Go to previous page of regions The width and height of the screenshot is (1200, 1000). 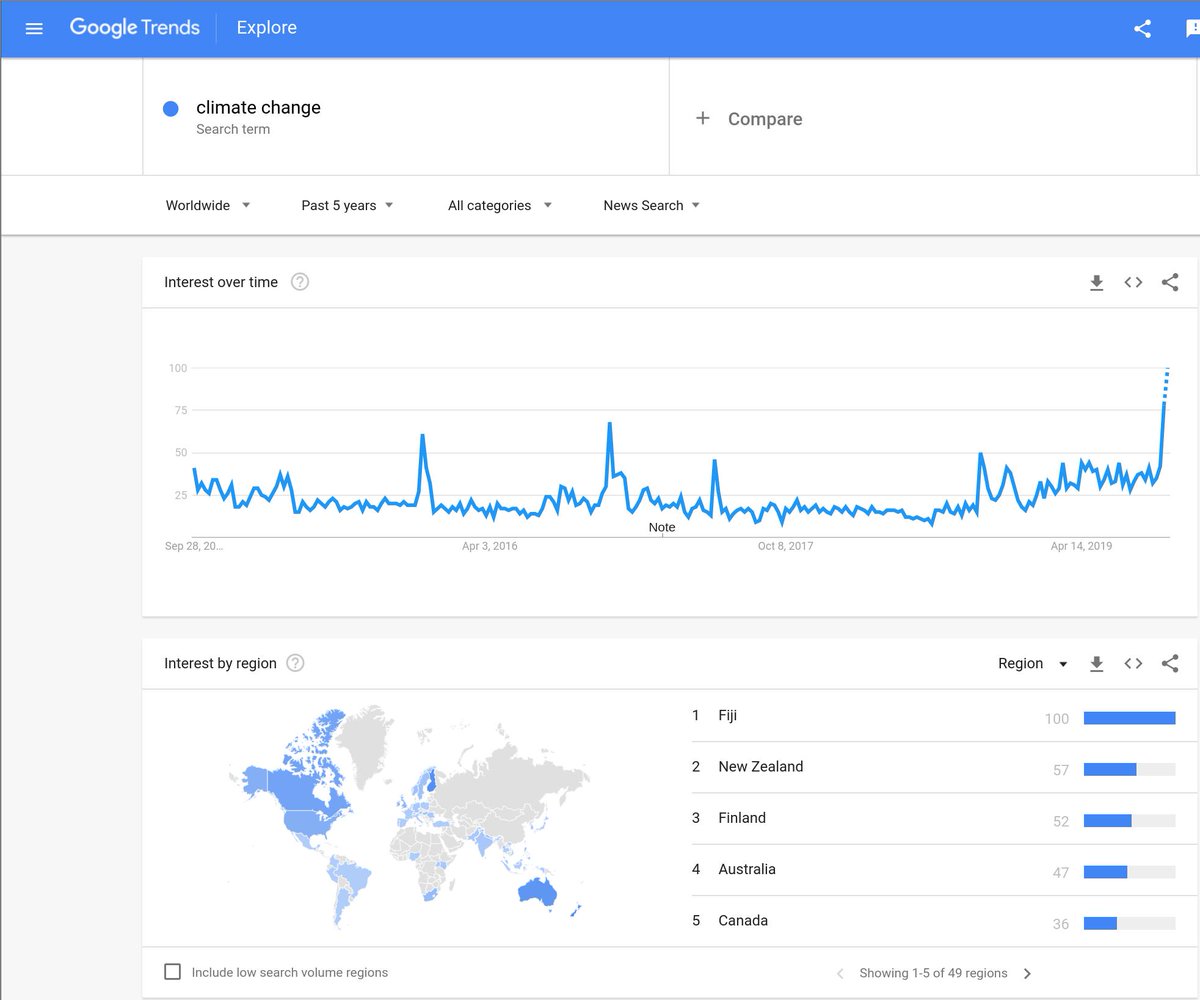(x=840, y=973)
